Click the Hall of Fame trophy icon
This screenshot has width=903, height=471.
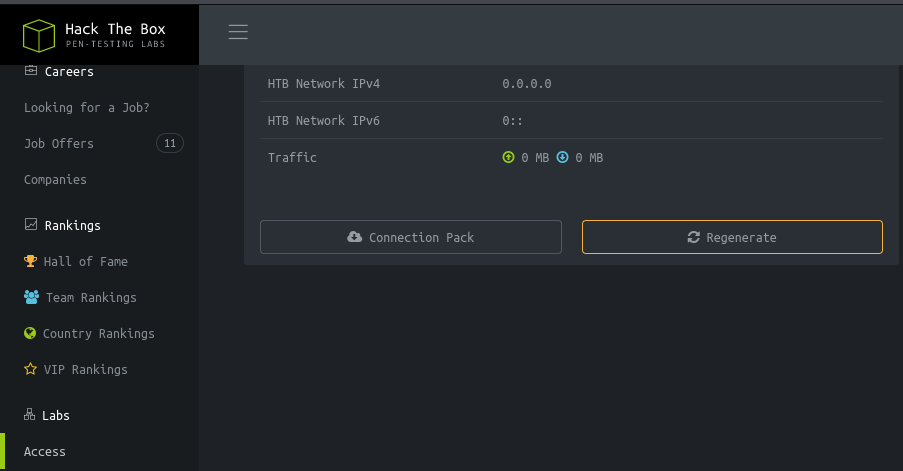click(x=30, y=262)
